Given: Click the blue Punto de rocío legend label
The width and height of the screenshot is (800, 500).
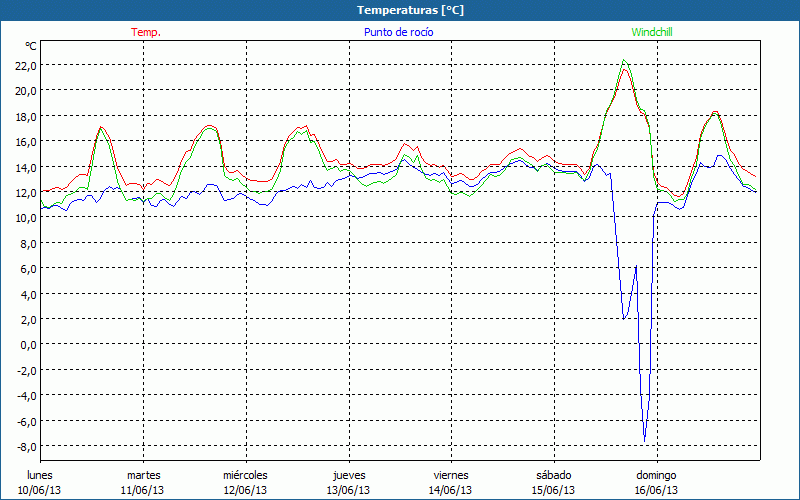Looking at the screenshot, I should tap(398, 32).
